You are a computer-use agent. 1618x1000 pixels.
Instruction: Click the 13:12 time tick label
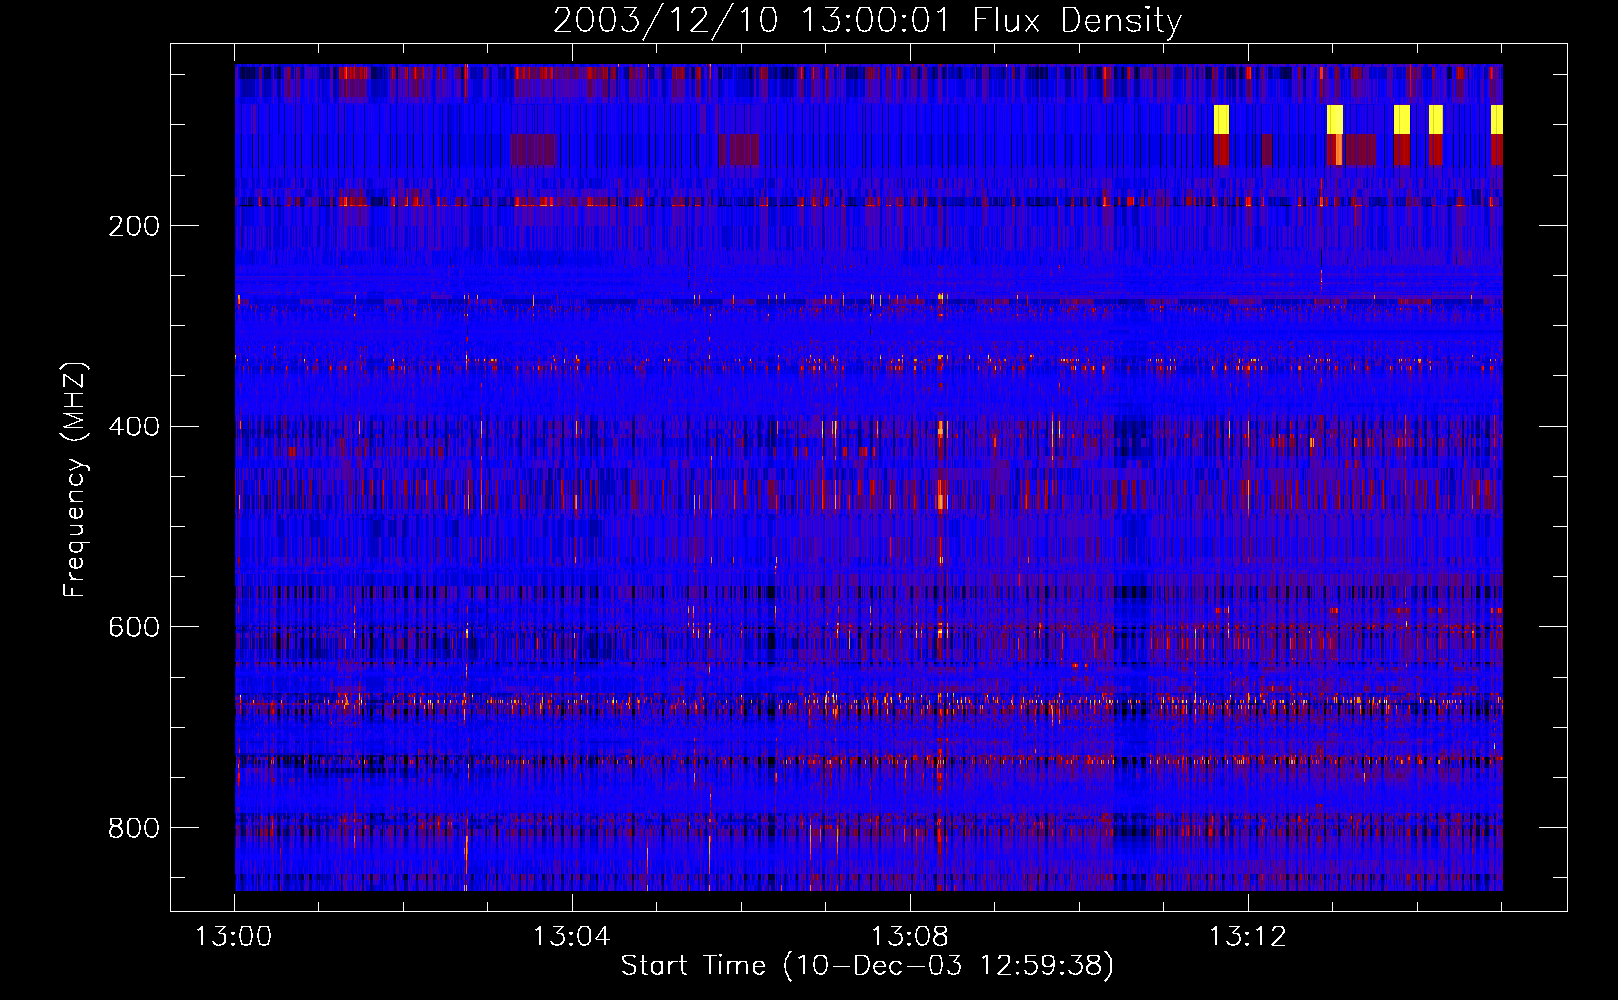tap(1247, 937)
